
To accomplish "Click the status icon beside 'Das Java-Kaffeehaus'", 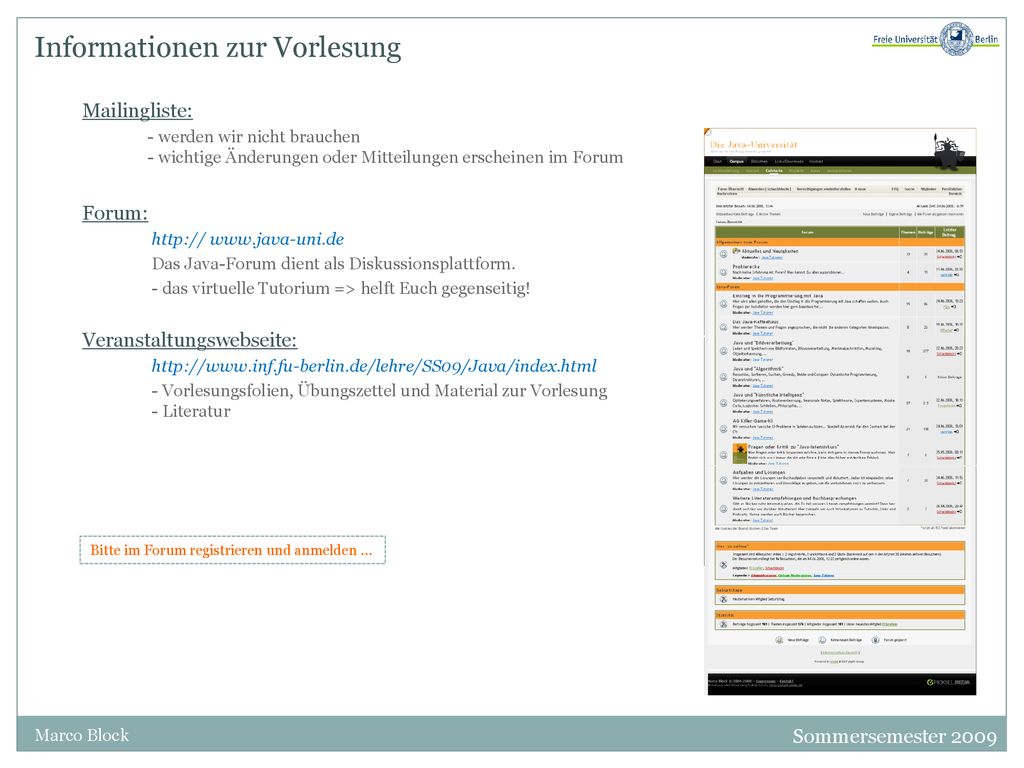I will pyautogui.click(x=723, y=327).
